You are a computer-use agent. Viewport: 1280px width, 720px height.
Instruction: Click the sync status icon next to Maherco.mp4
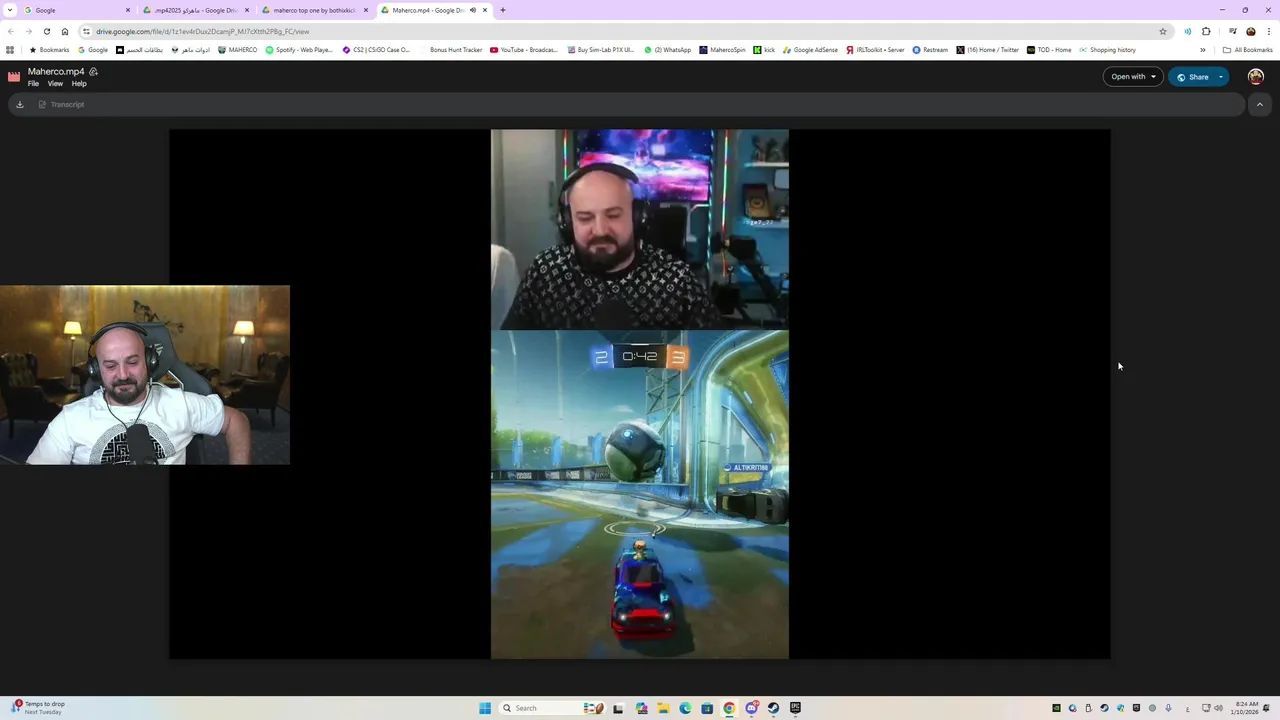pyautogui.click(x=93, y=72)
